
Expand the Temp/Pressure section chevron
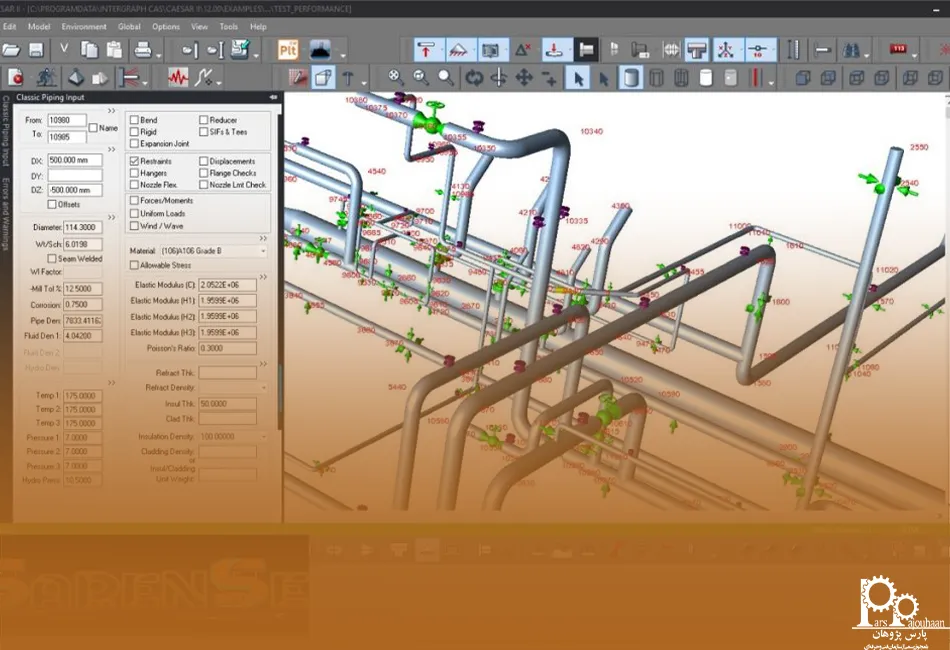click(x=111, y=383)
